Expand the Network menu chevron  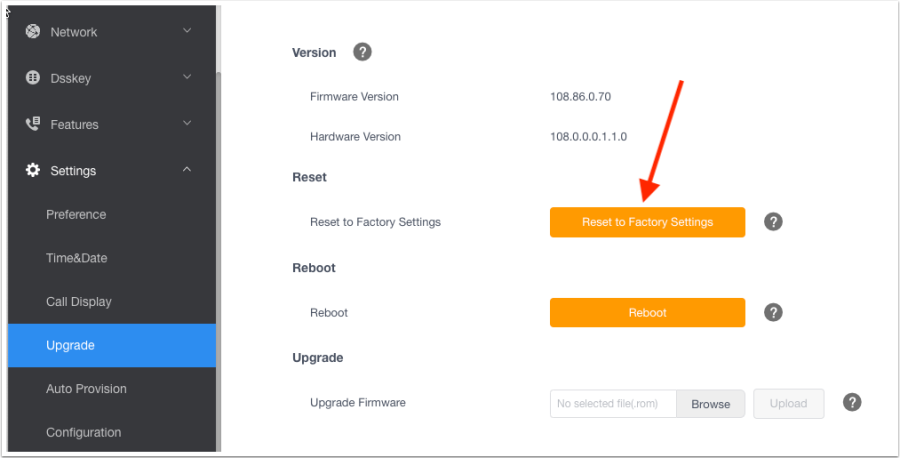(187, 31)
